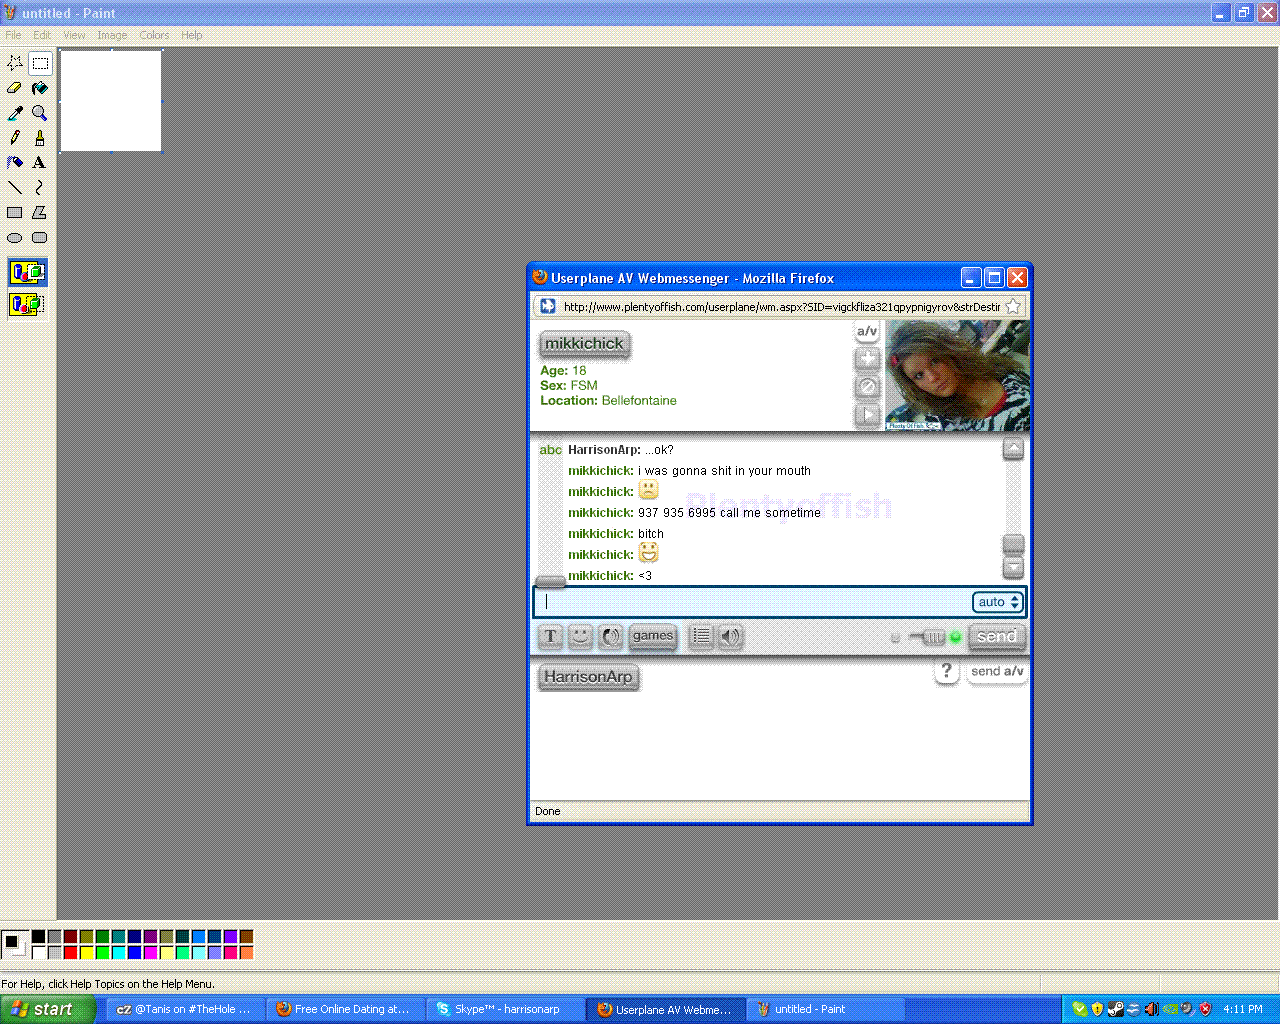Pick the magenta swatch in Paint palette

tap(150, 953)
